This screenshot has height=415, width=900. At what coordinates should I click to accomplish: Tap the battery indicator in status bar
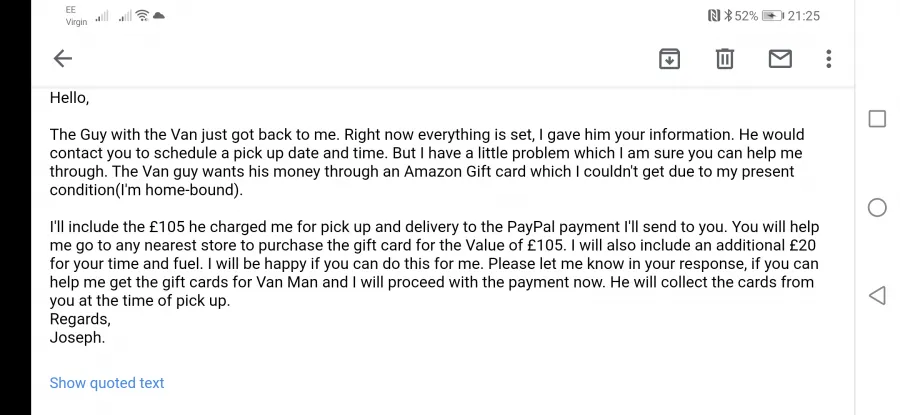click(773, 16)
